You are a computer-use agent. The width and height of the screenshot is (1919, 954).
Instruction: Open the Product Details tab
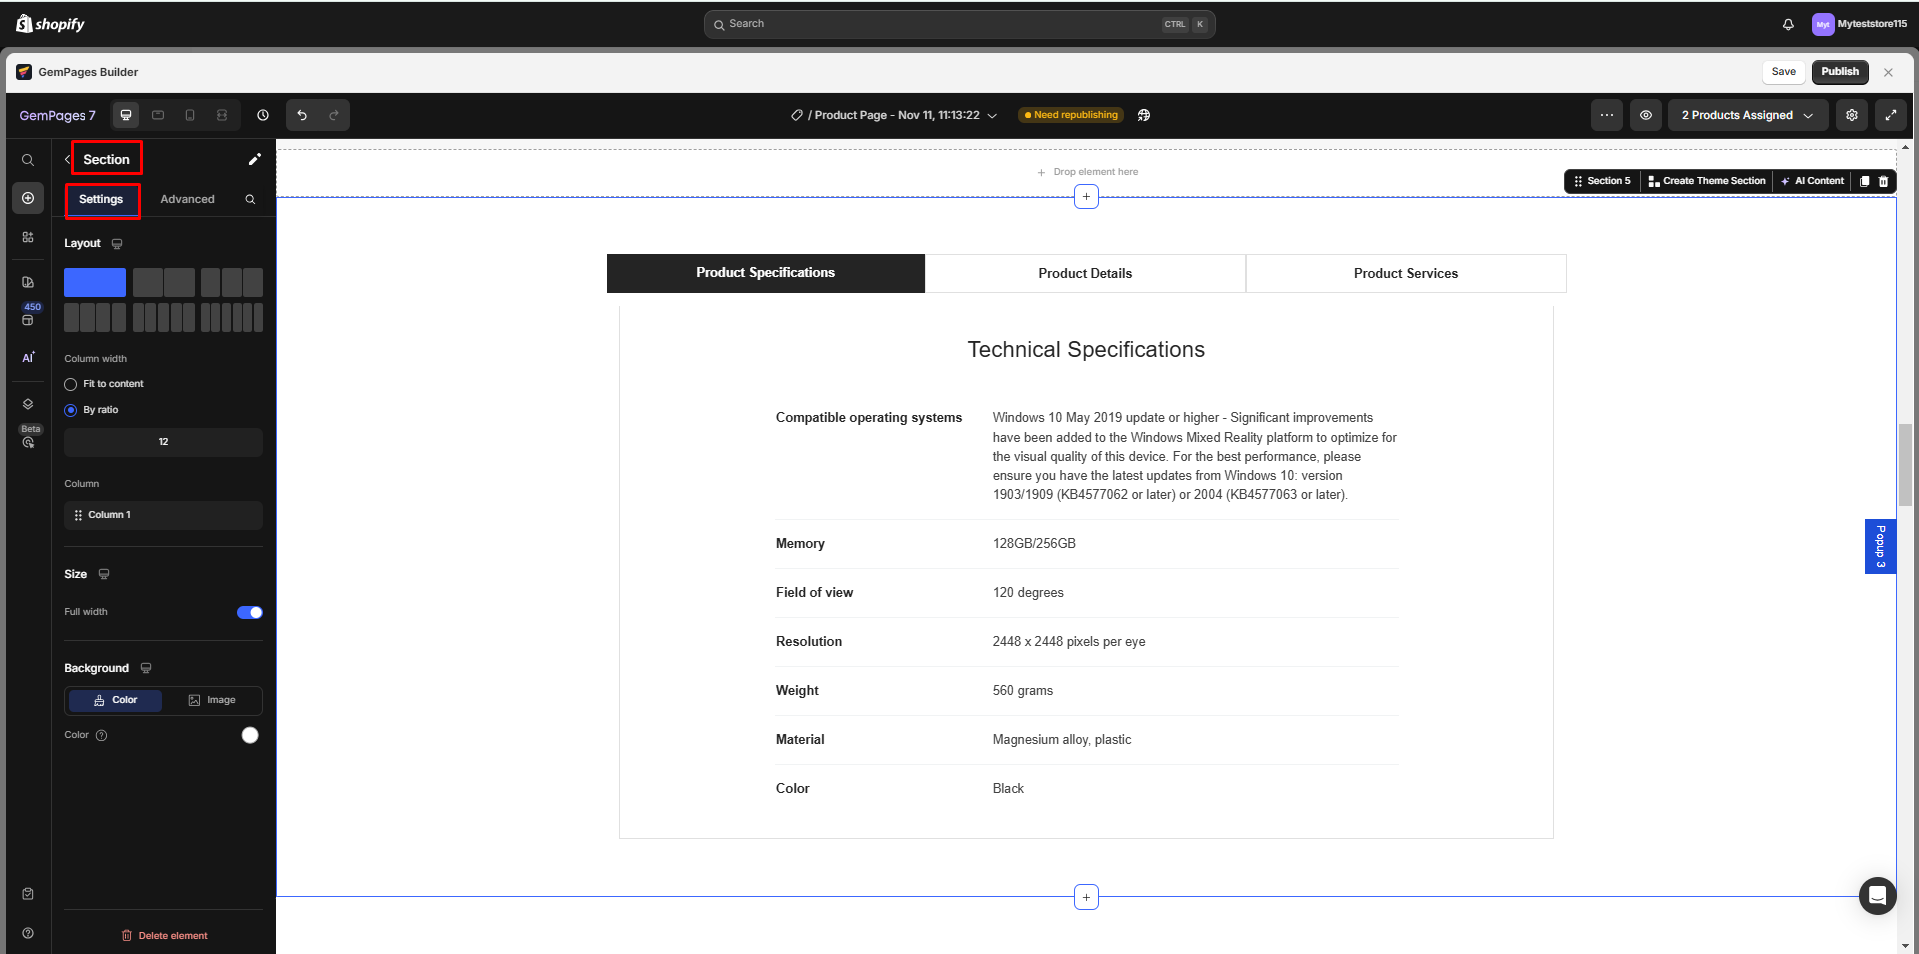(1085, 273)
